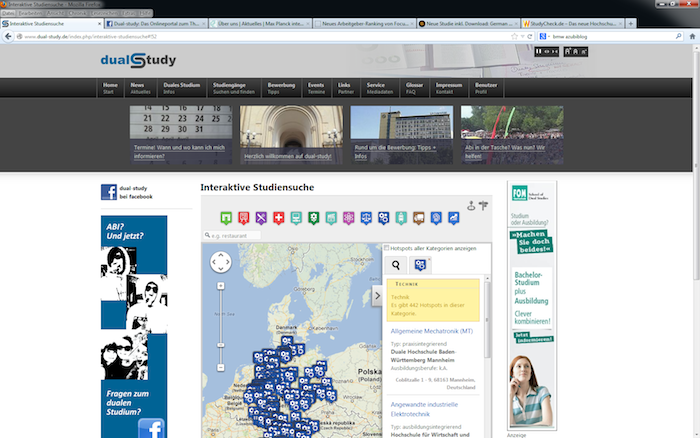
Task: Zoom out the map with minus button
Action: [x=221, y=367]
